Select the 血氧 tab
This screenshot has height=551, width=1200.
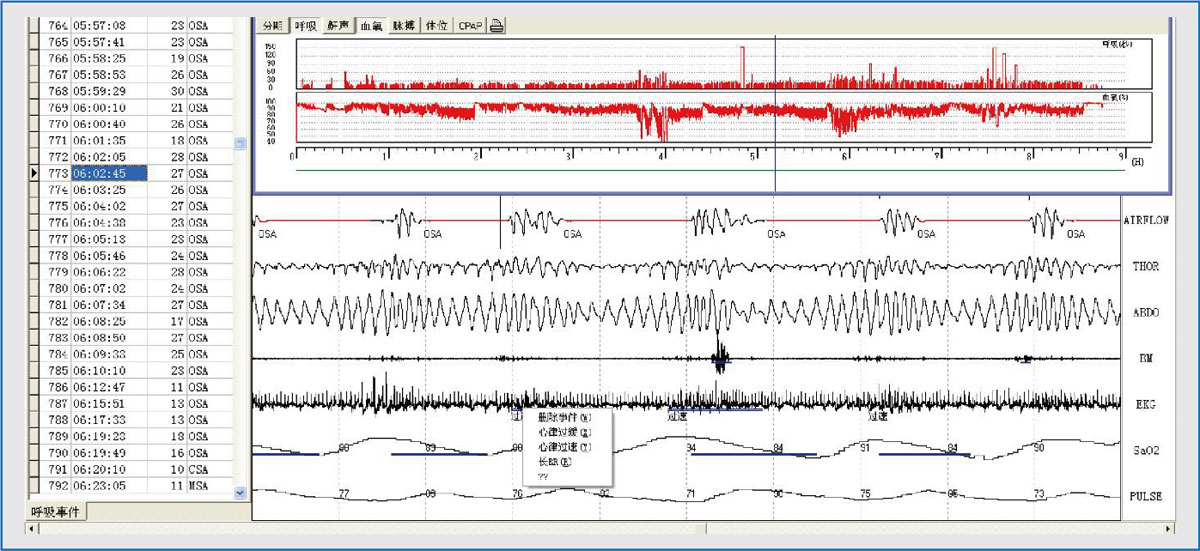pos(371,26)
